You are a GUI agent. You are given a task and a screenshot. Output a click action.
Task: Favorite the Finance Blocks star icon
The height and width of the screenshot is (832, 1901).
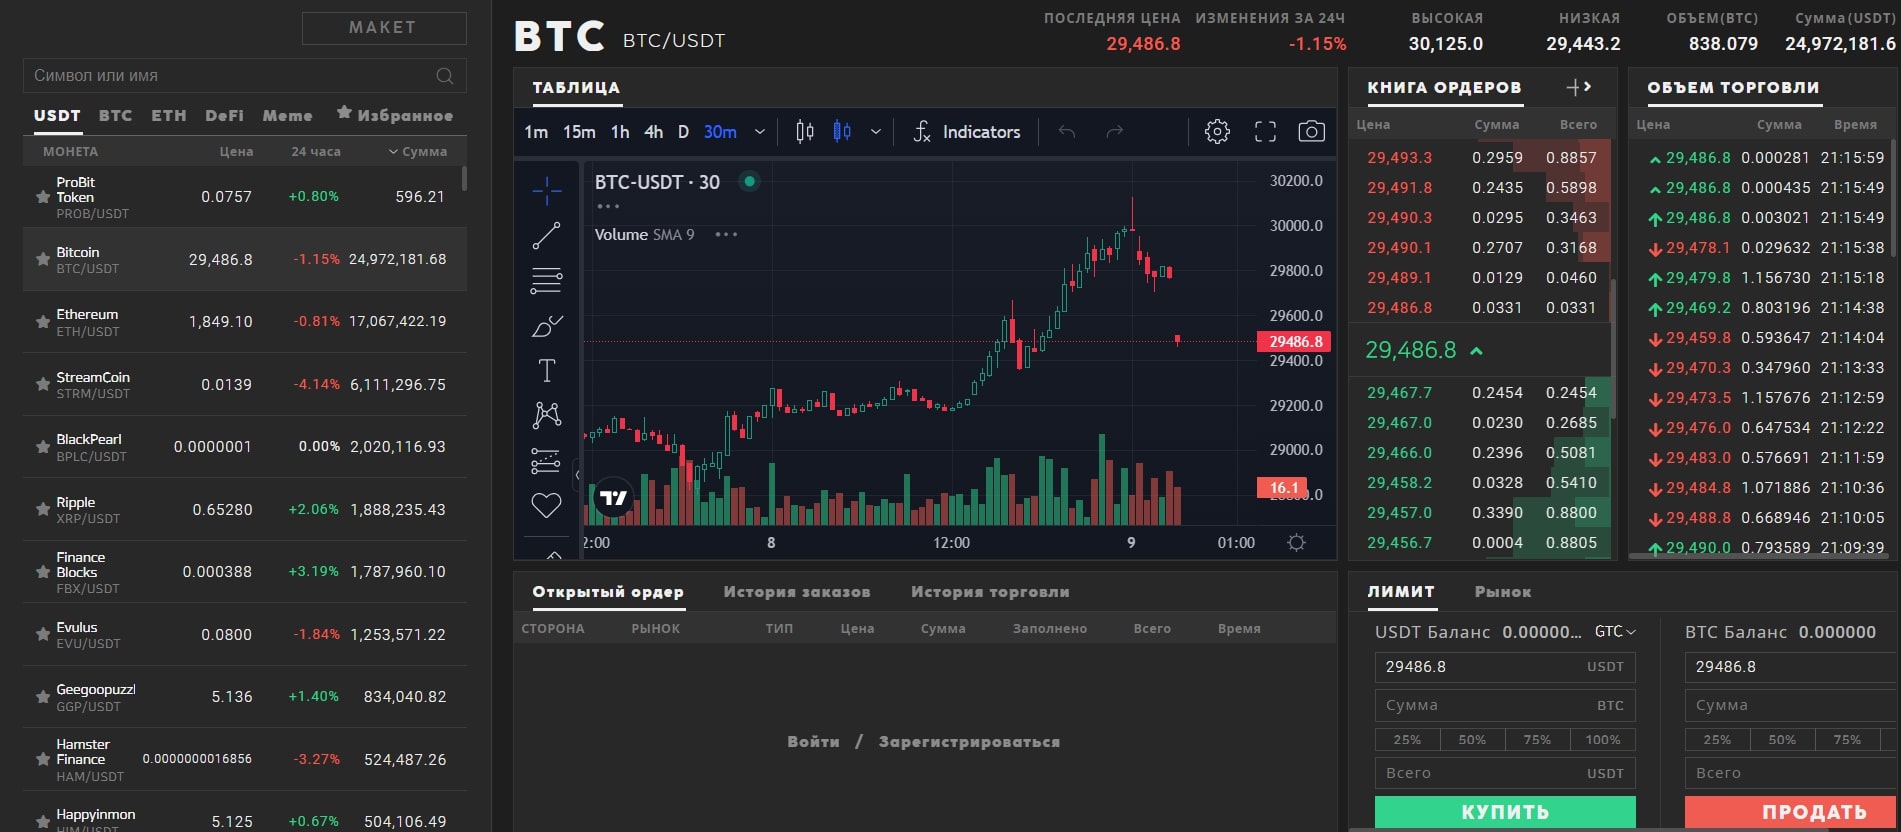(42, 572)
